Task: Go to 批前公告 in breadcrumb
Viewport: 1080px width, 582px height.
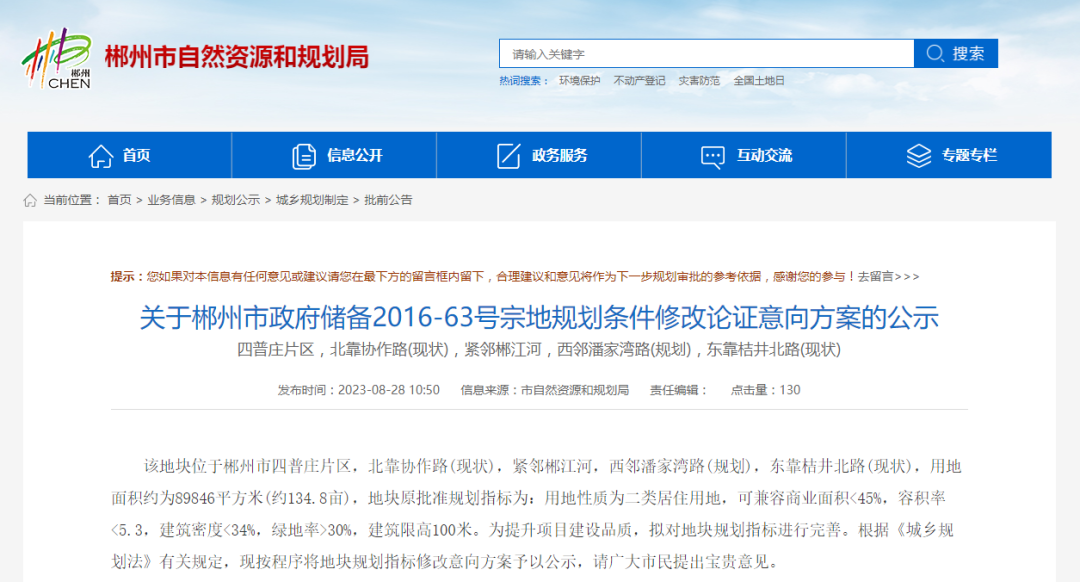Action: click(x=388, y=200)
